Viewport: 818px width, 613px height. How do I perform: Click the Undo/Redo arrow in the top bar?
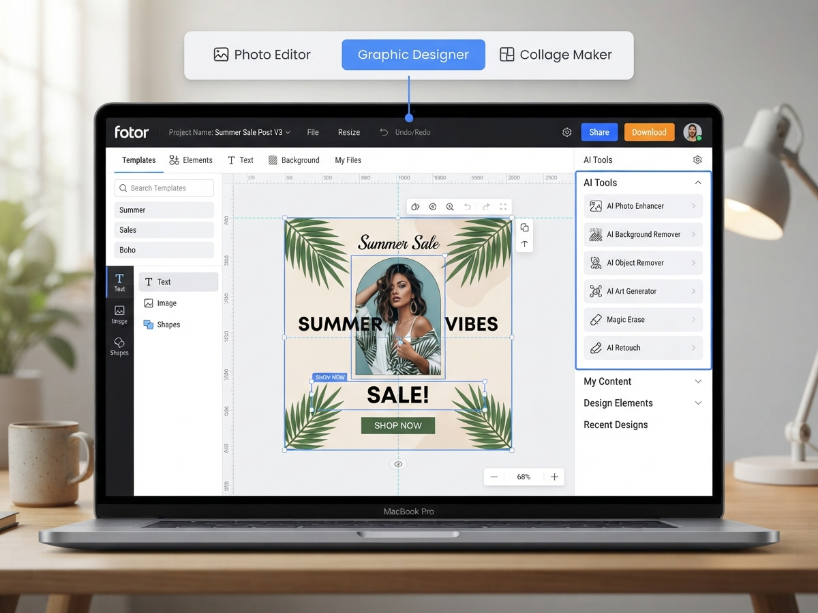click(x=384, y=133)
